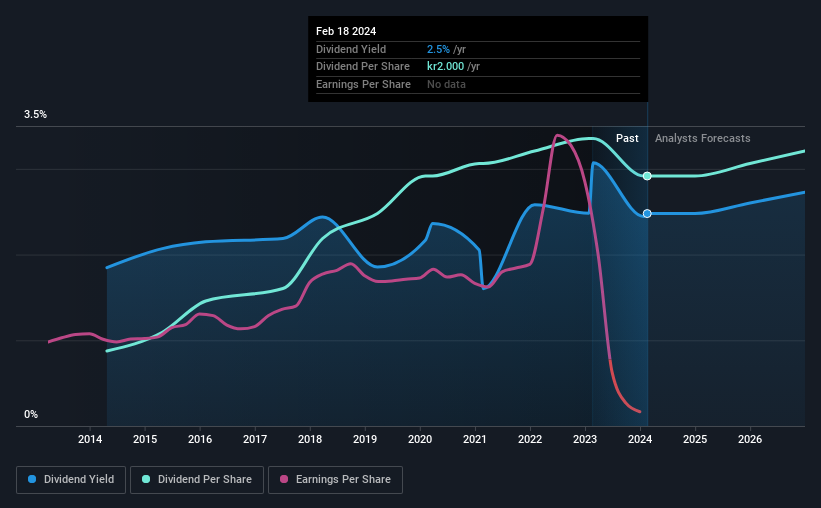Select the Past region label
This screenshot has height=508, width=821.
pyautogui.click(x=627, y=138)
